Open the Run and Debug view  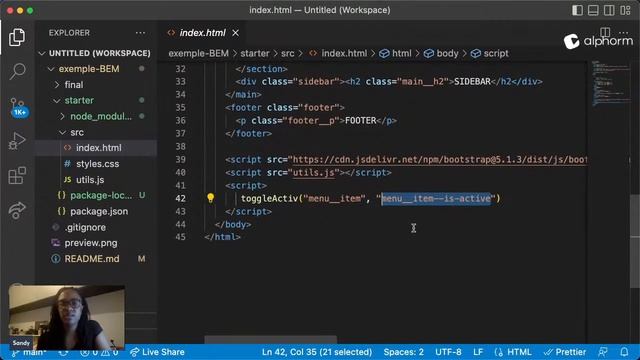[17, 141]
